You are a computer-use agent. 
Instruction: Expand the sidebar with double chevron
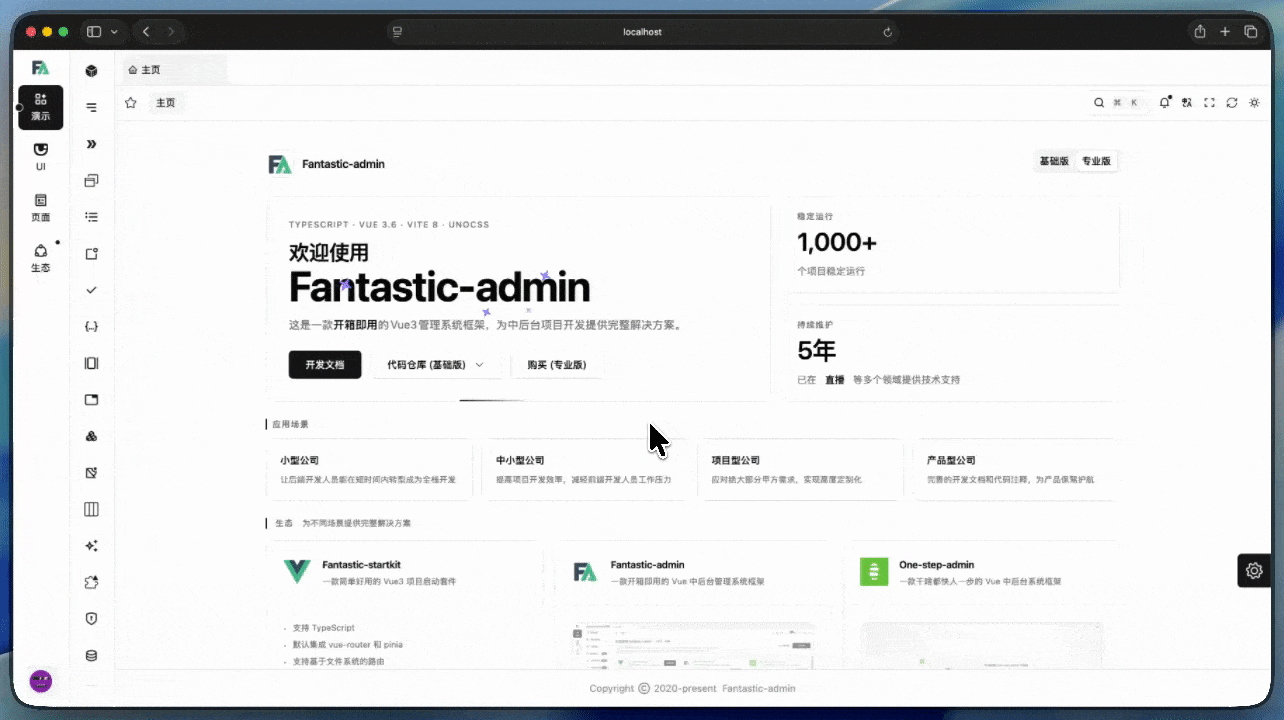92,144
